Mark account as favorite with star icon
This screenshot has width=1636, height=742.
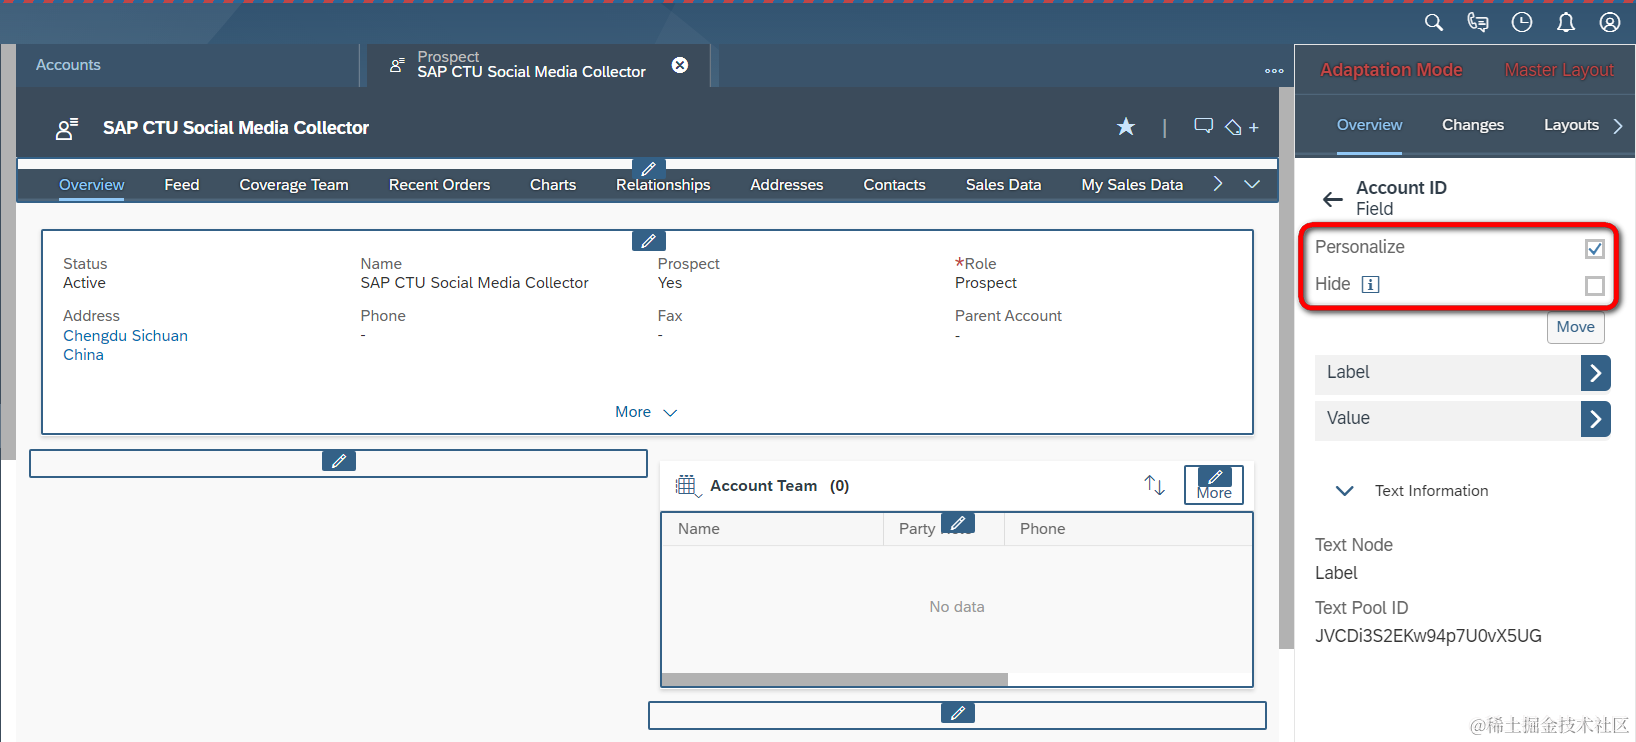(1126, 127)
